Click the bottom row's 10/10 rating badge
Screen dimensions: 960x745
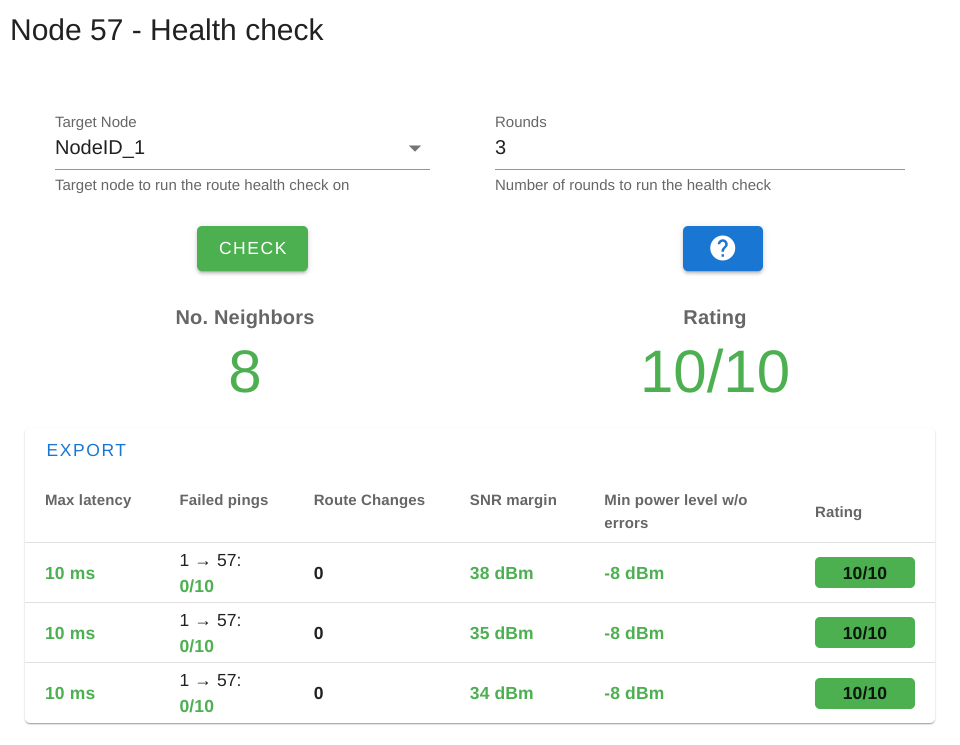coord(864,693)
